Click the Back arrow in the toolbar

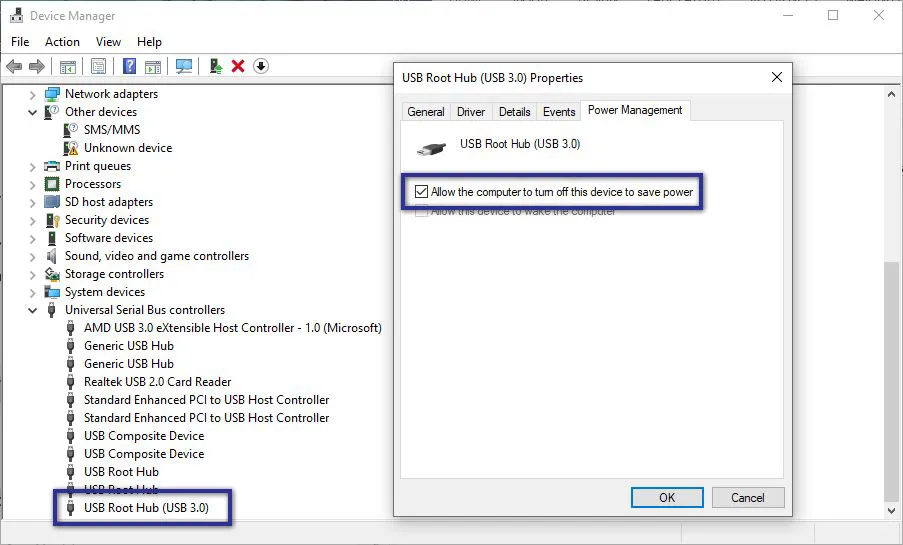click(x=14, y=66)
